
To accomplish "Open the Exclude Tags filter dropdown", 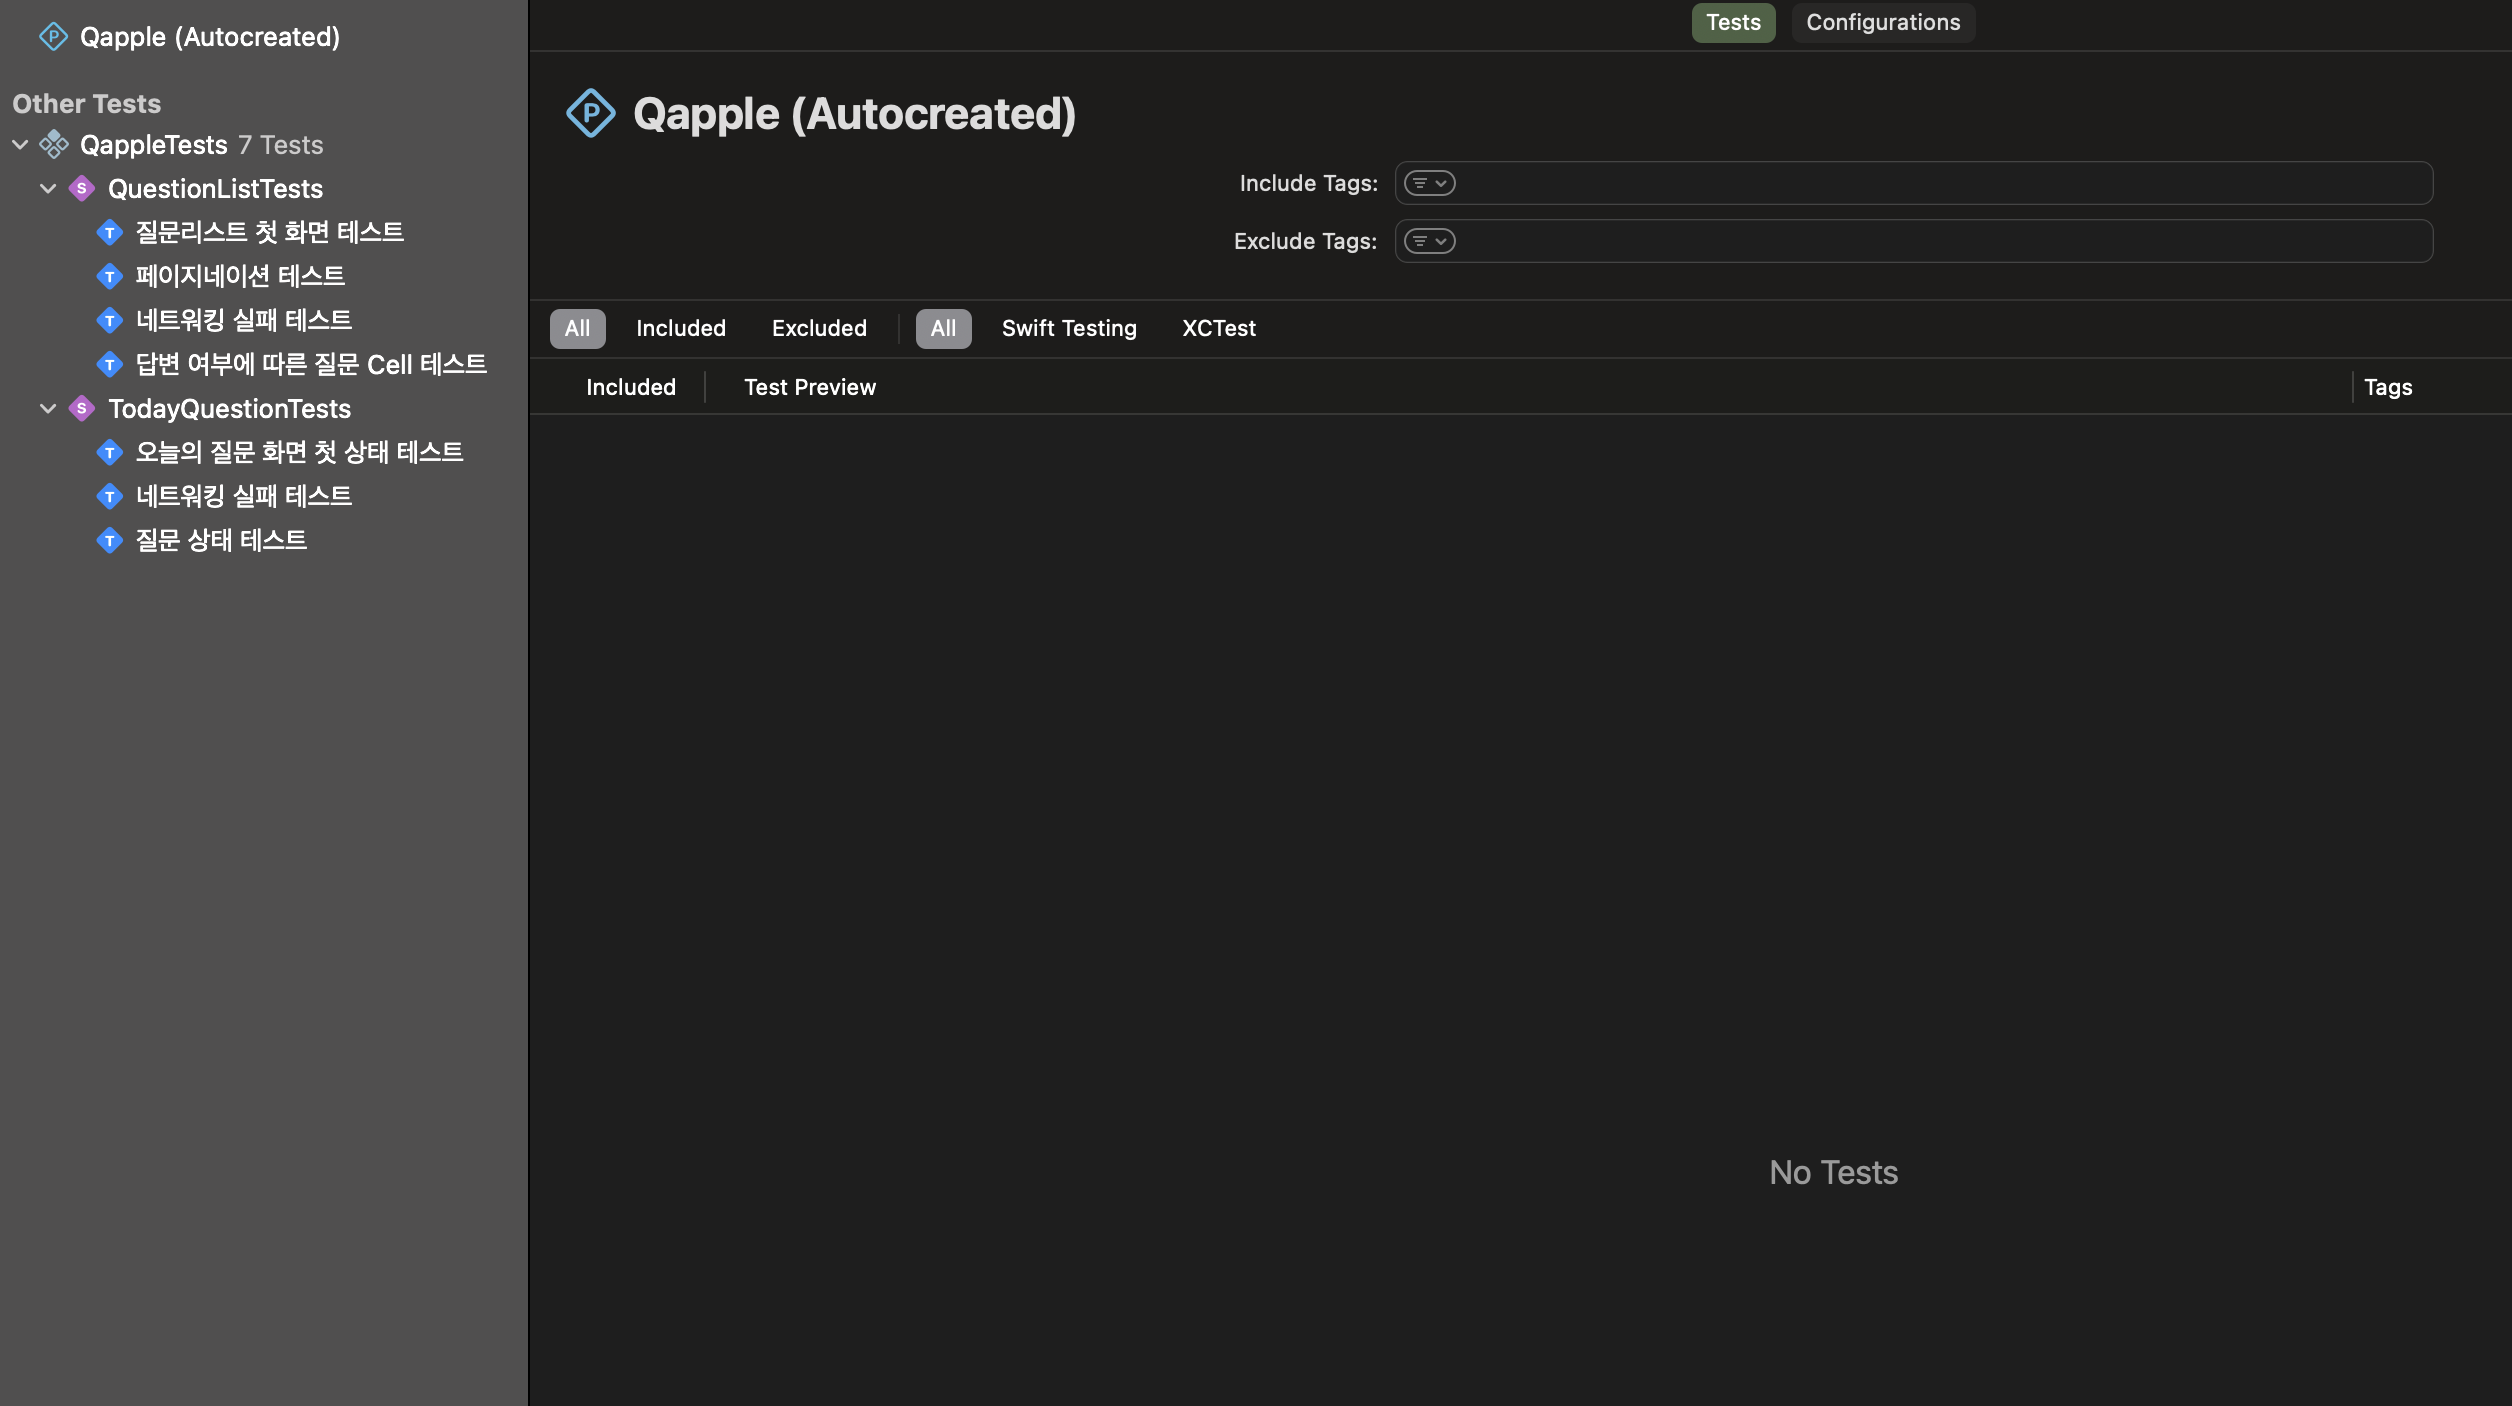I will point(1429,241).
